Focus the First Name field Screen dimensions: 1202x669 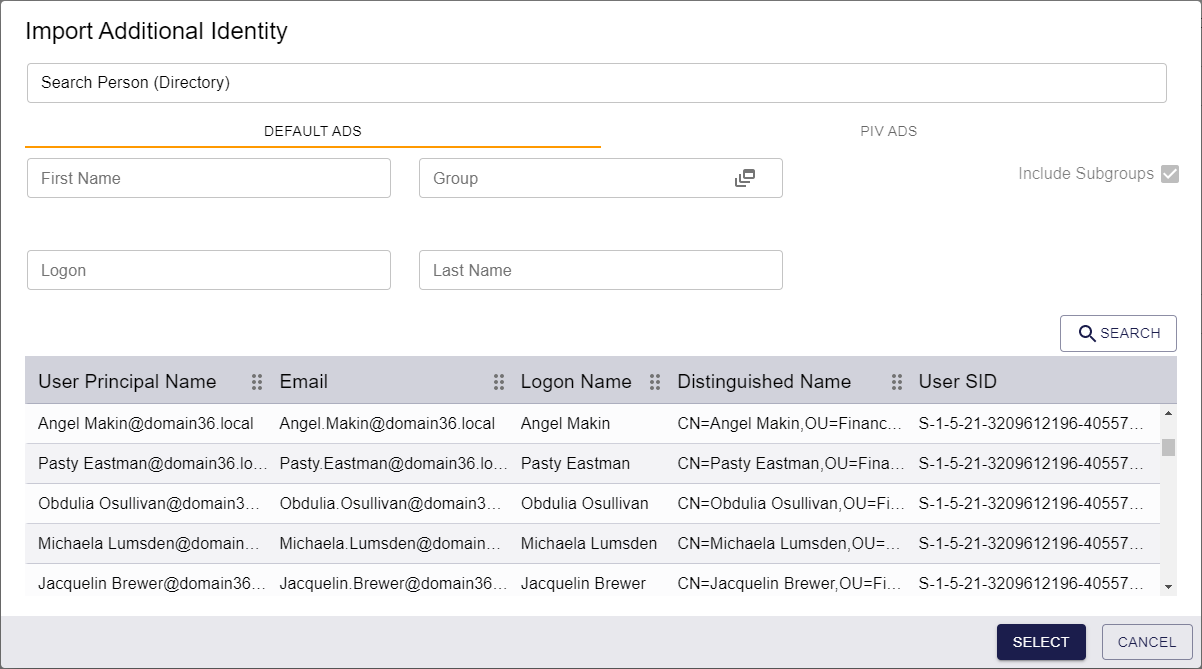click(209, 178)
